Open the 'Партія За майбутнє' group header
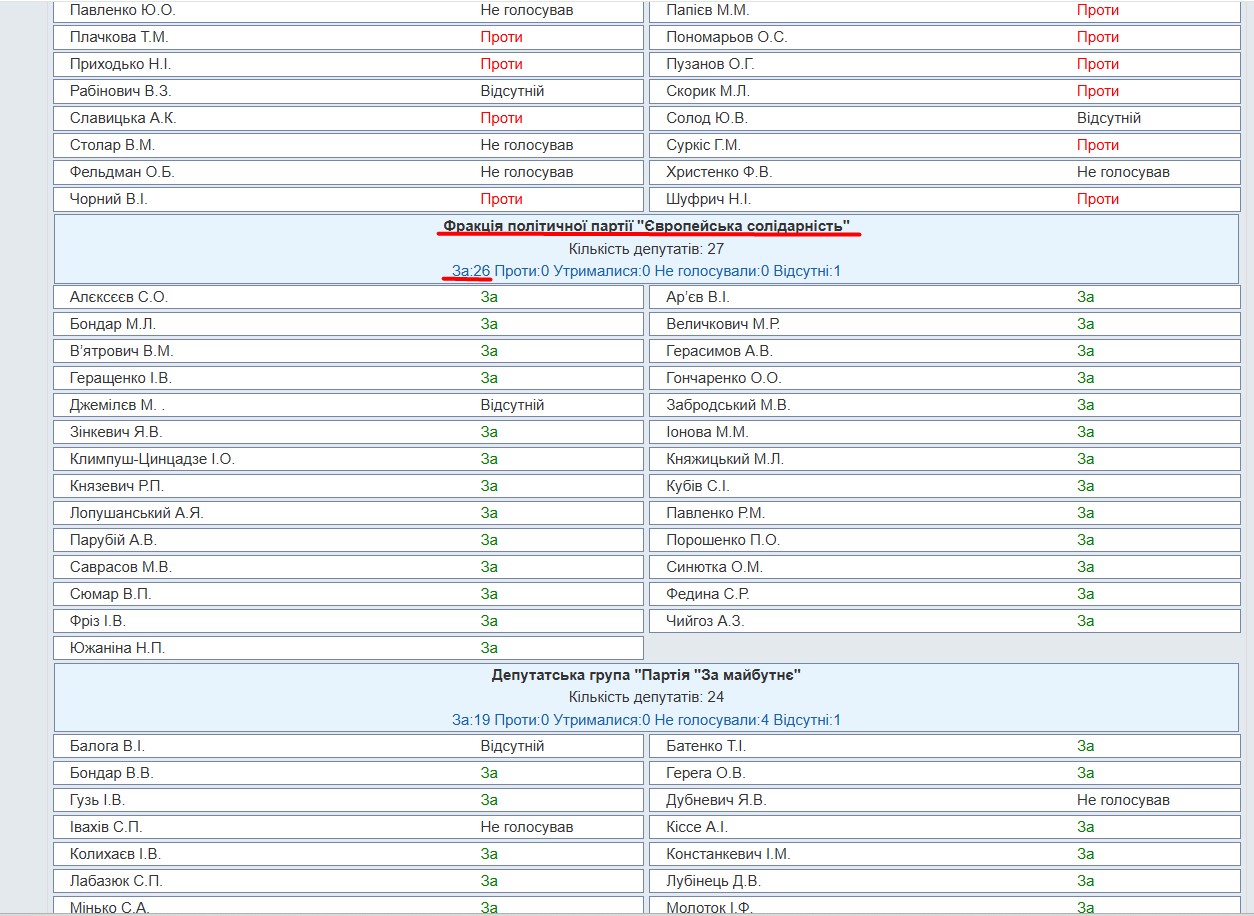1254x916 pixels. pos(647,675)
